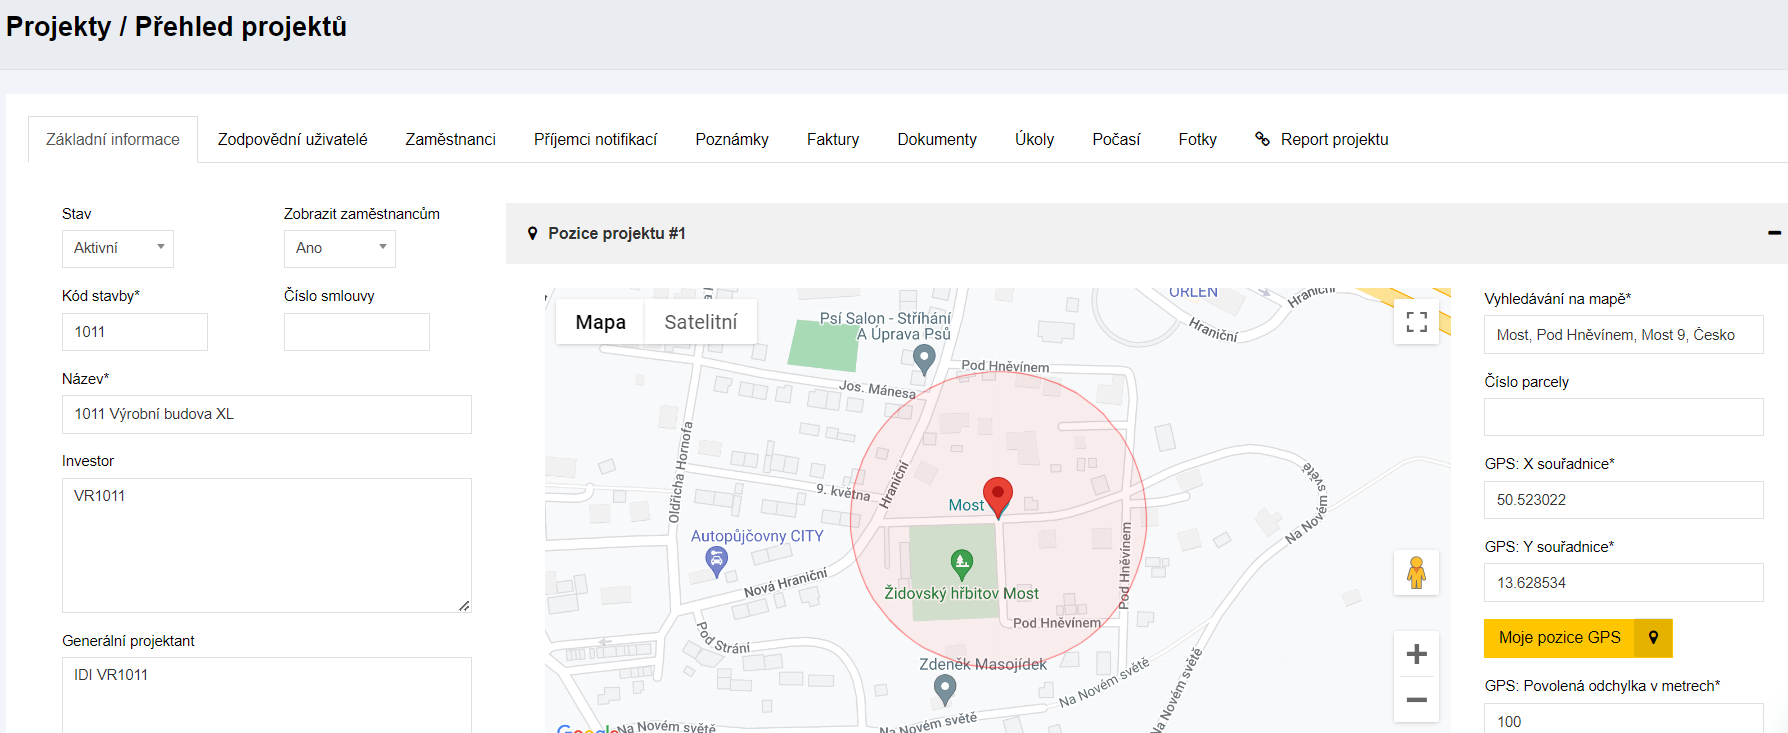Click the red location pin on map
The image size is (1788, 733).
pyautogui.click(x=997, y=494)
